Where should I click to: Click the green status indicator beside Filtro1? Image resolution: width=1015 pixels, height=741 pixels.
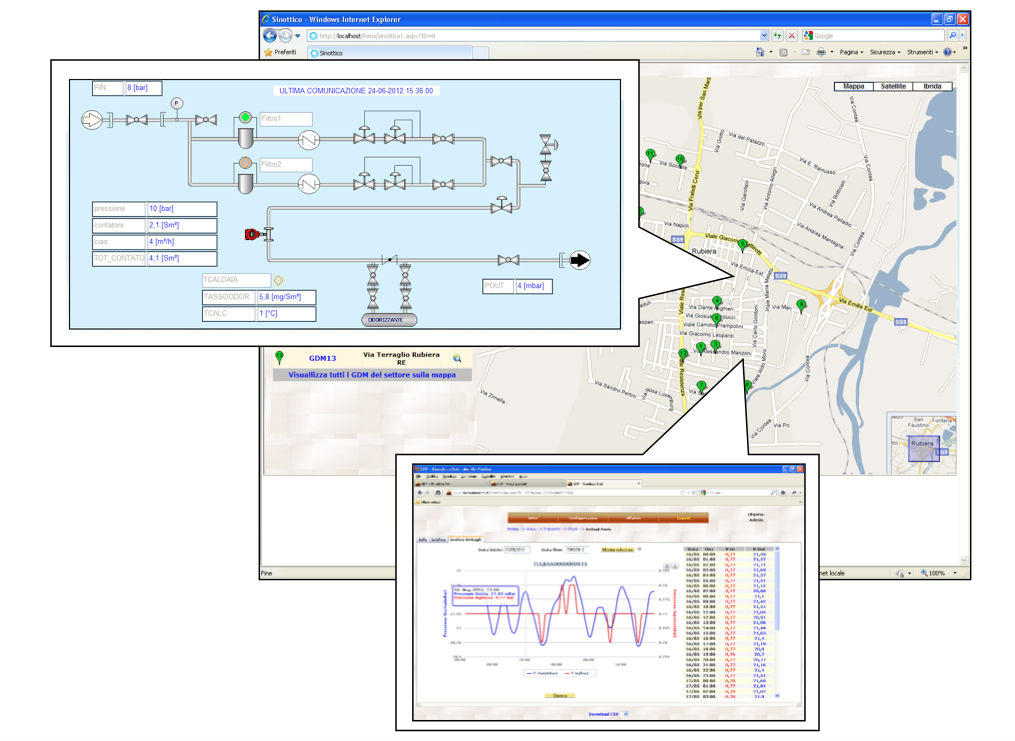(245, 117)
